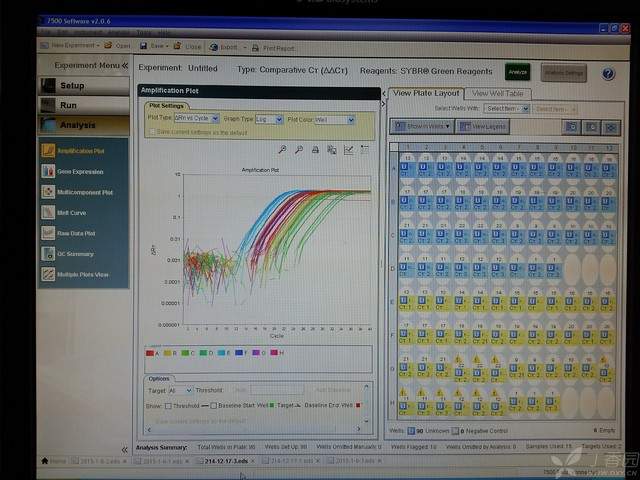Open the Multiple Plots View
Image resolution: width=640 pixels, height=480 pixels.
[x=84, y=274]
